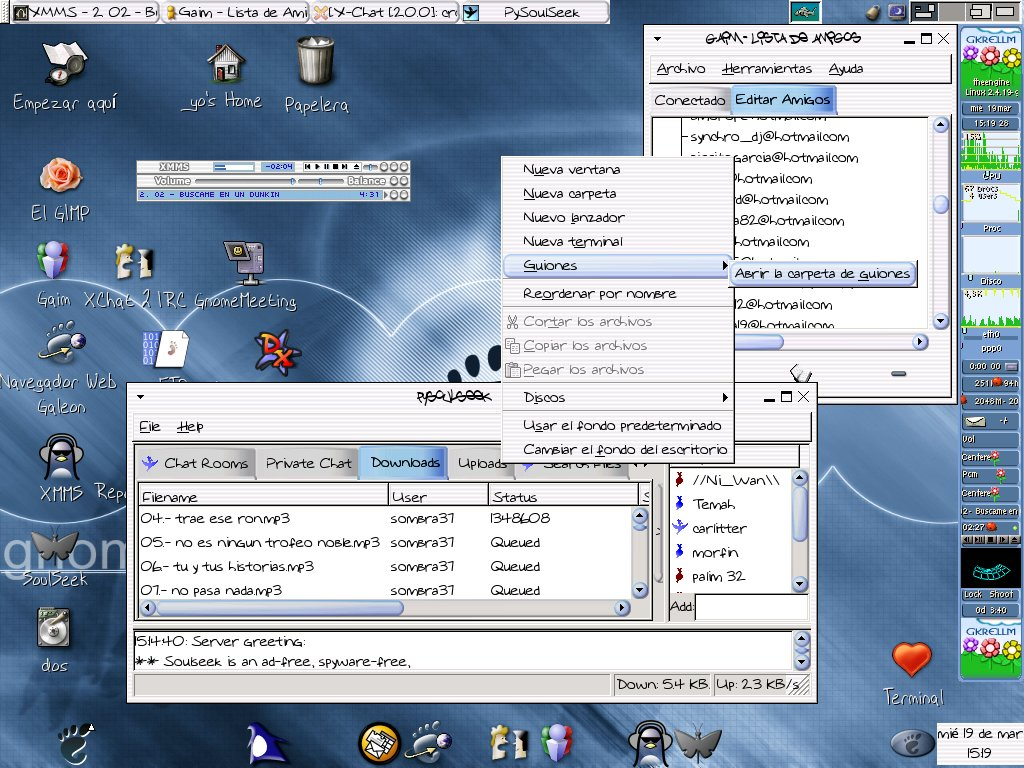Play track in XMMS player
The image size is (1024, 768).
[317, 167]
